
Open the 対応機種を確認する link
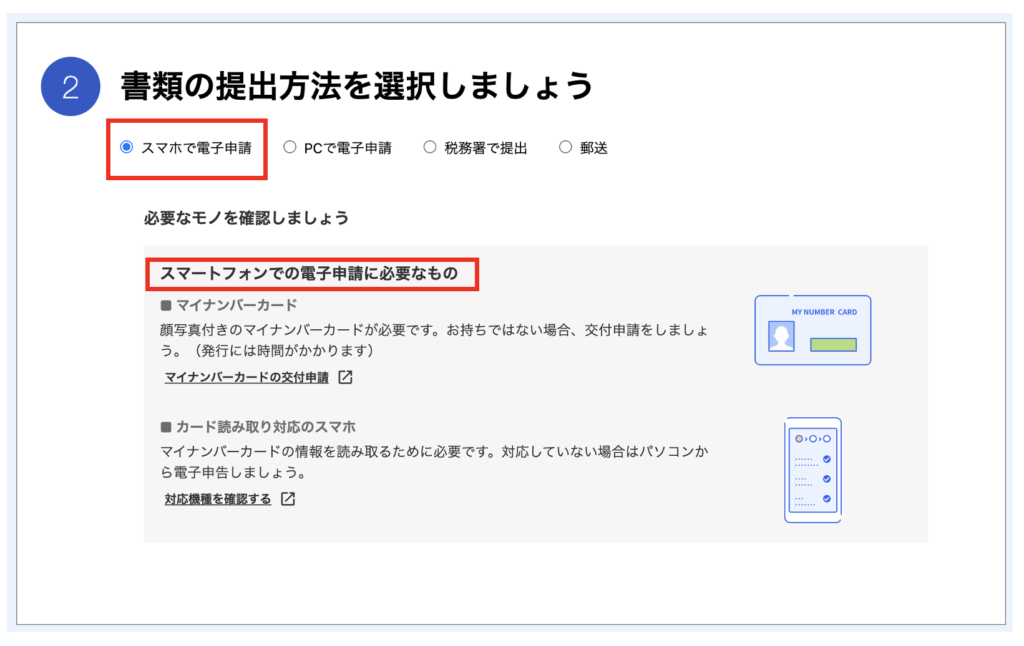click(218, 499)
